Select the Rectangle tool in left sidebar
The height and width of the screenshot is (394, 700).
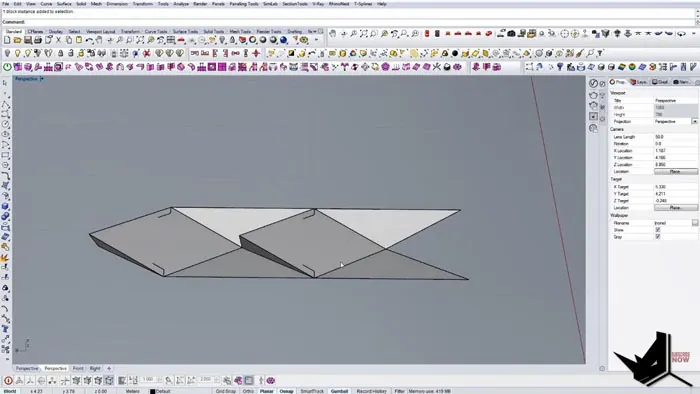[5, 155]
